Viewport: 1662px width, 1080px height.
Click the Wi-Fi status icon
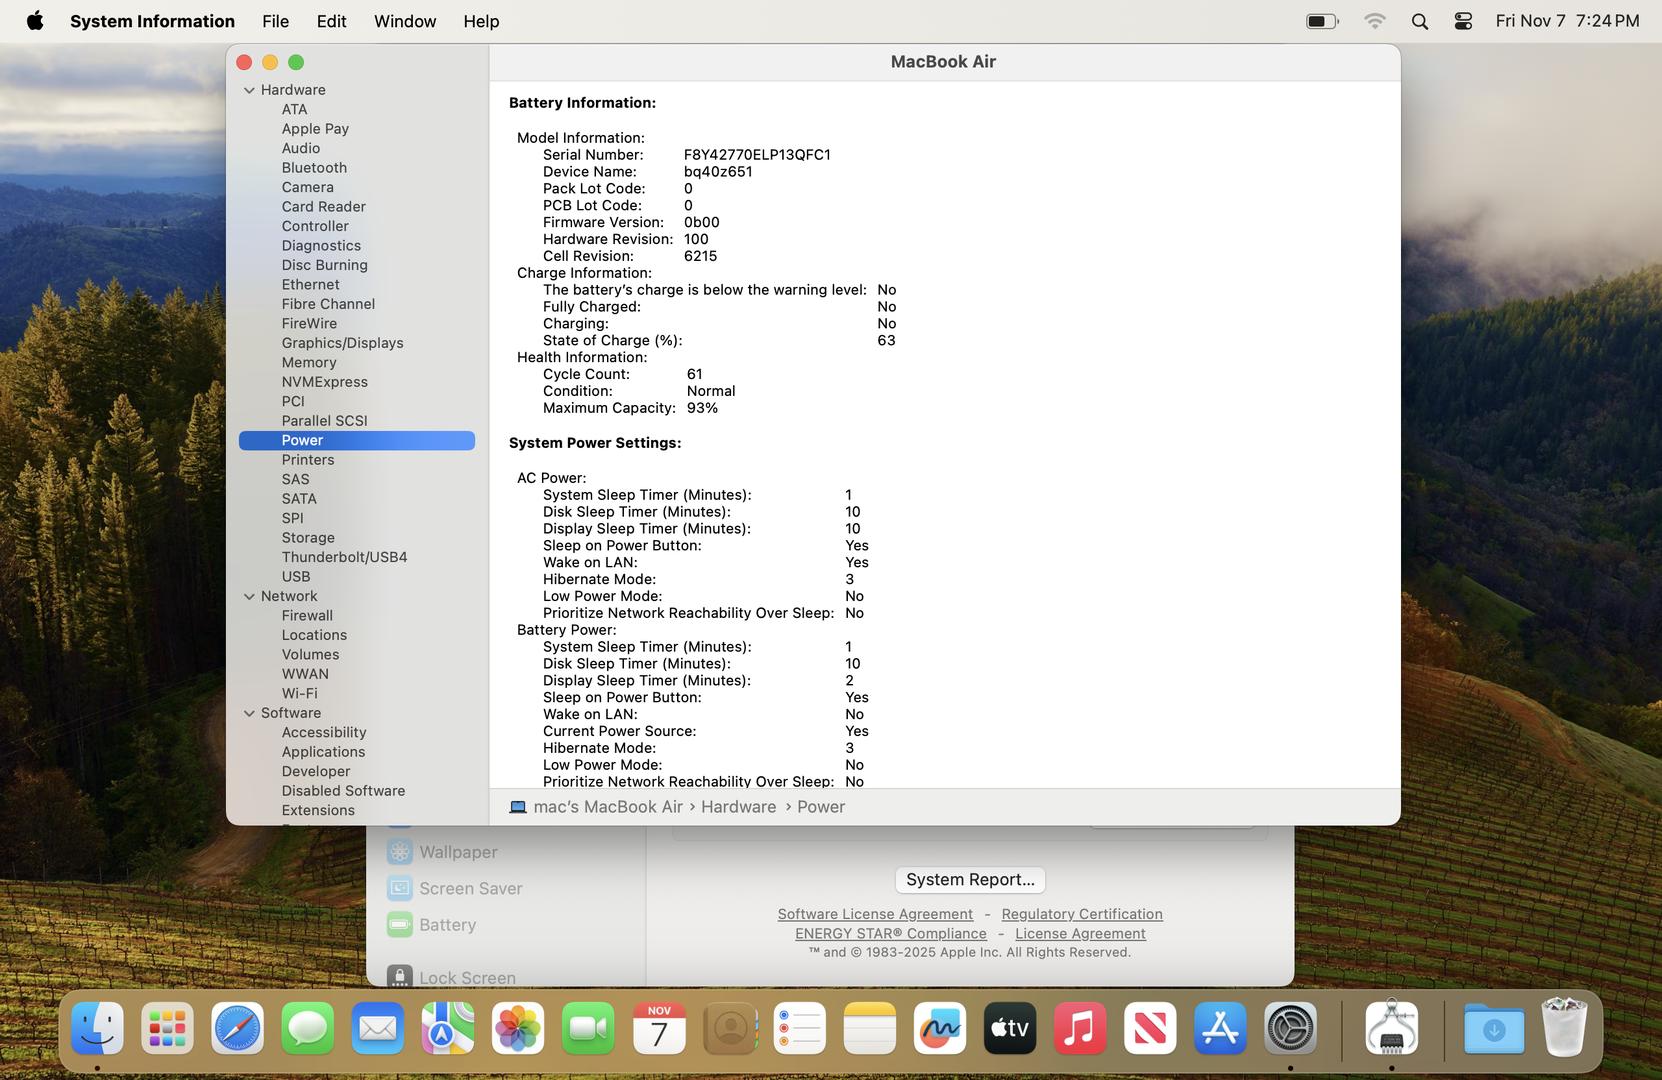point(1375,21)
